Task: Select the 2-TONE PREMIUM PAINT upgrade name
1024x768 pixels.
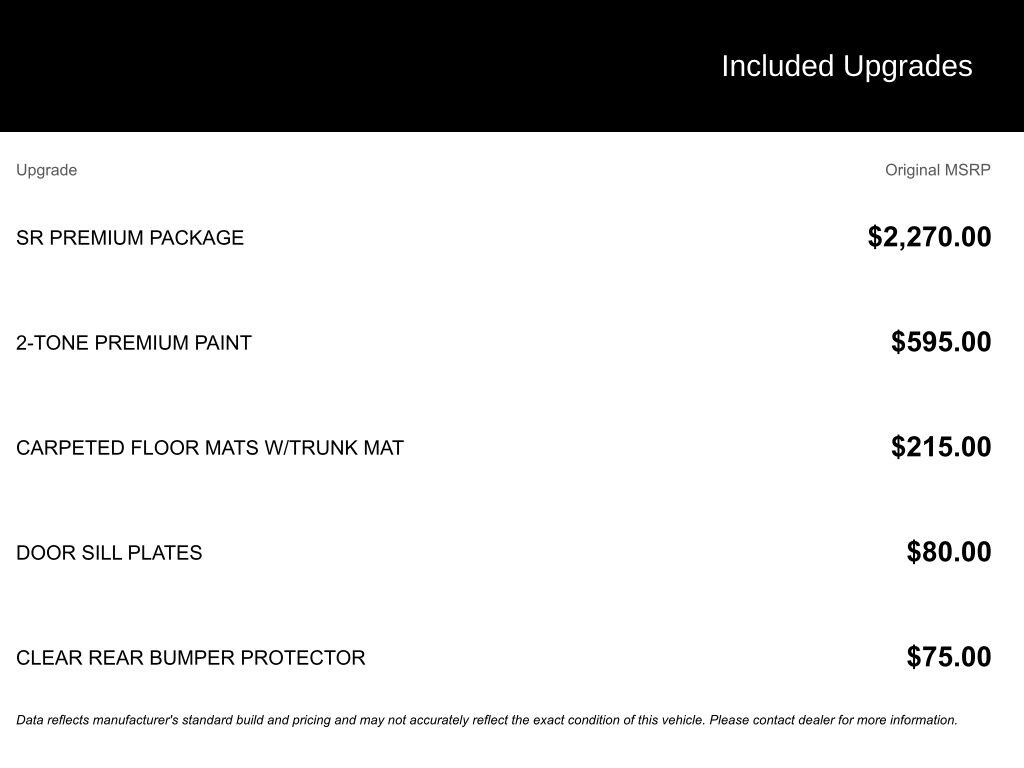Action: point(133,343)
